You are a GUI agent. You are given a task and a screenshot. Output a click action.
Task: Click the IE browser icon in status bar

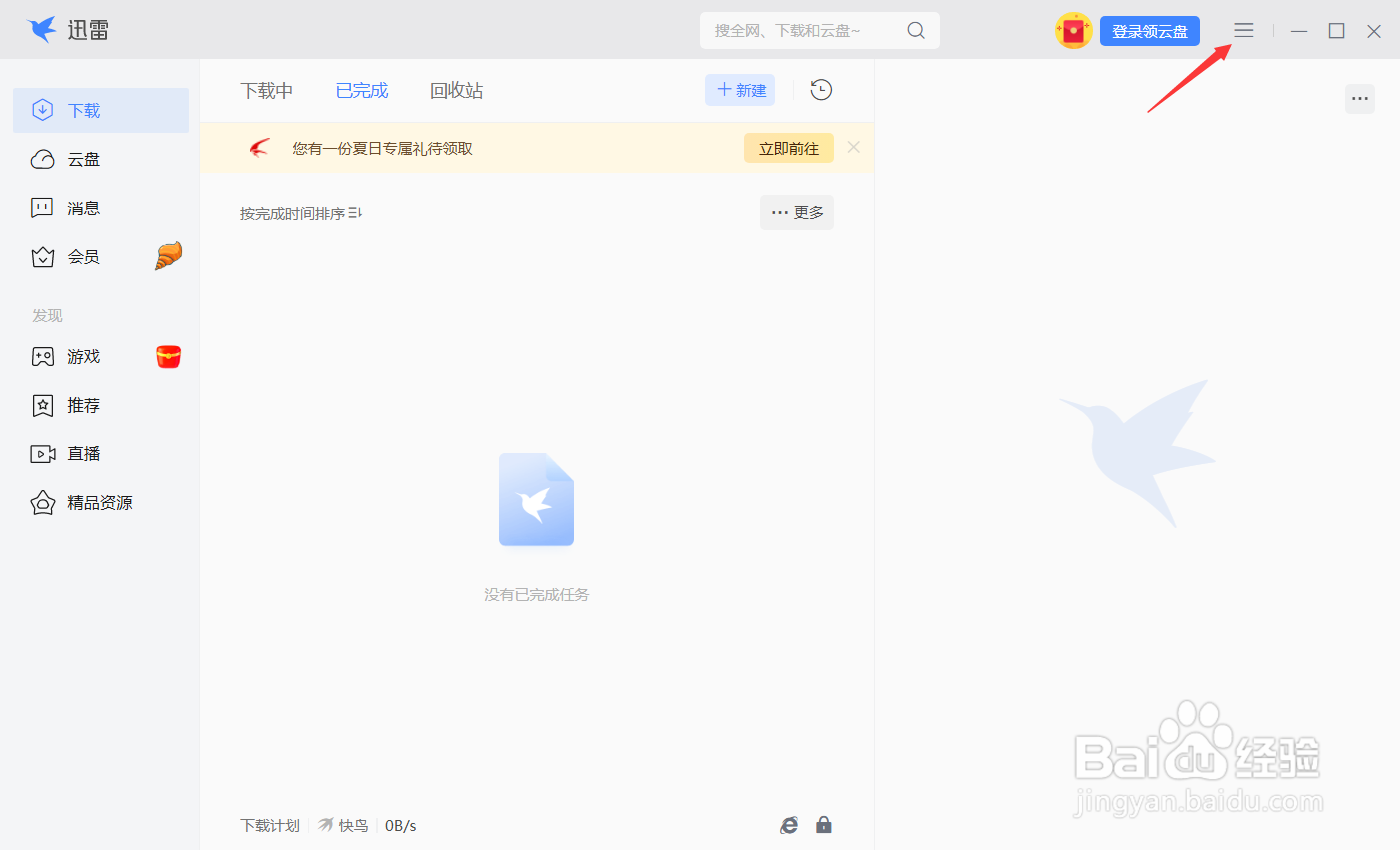point(789,825)
